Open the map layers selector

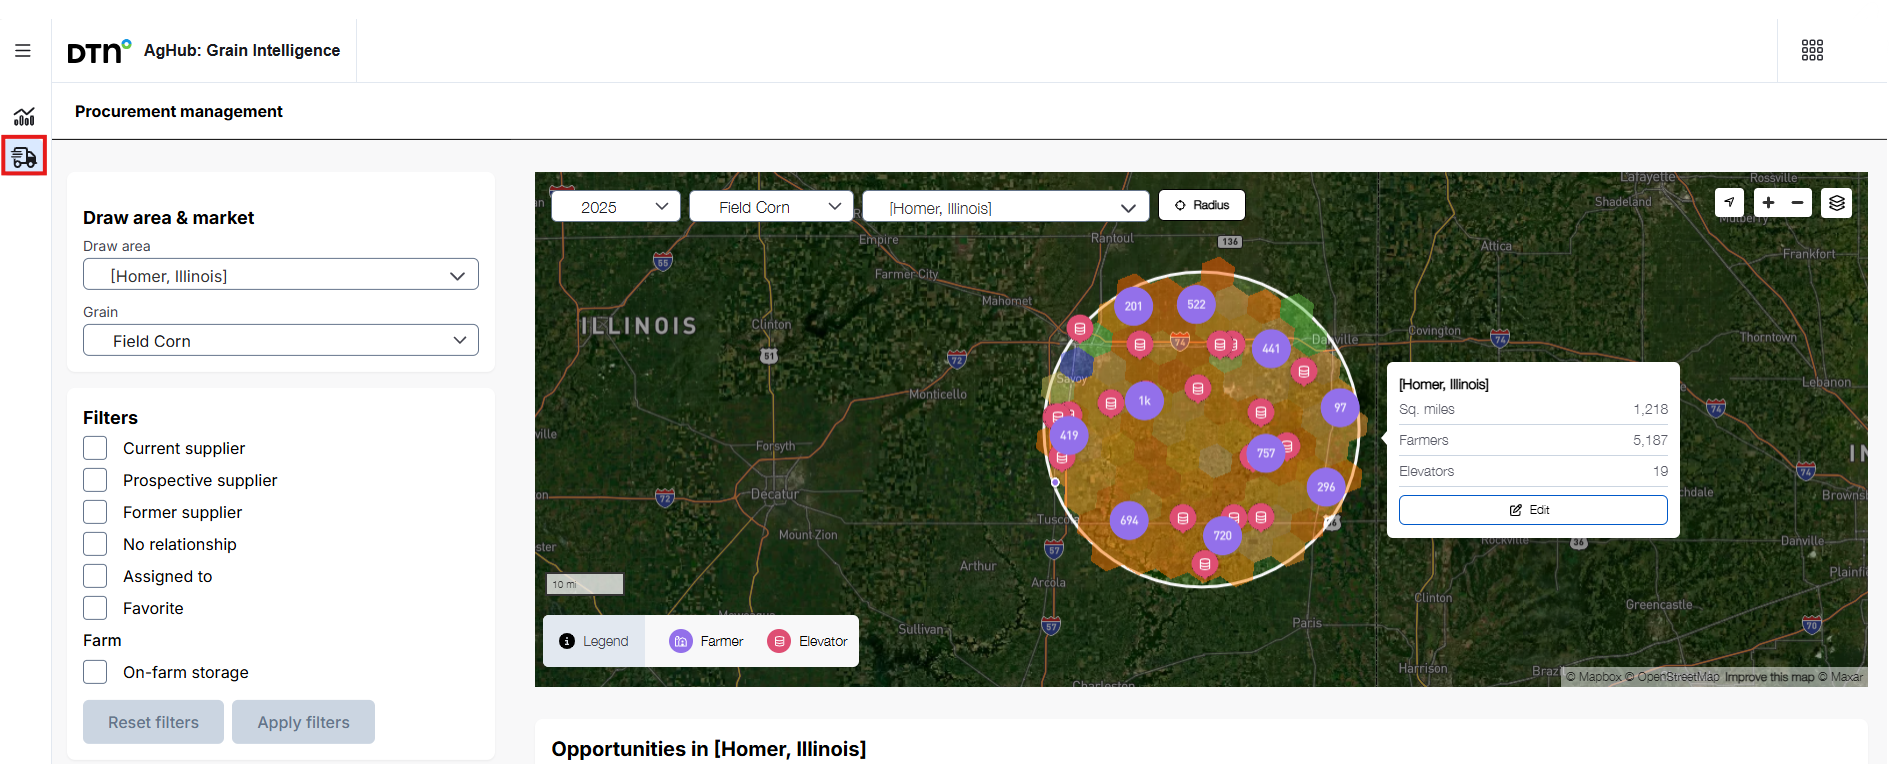[1836, 203]
